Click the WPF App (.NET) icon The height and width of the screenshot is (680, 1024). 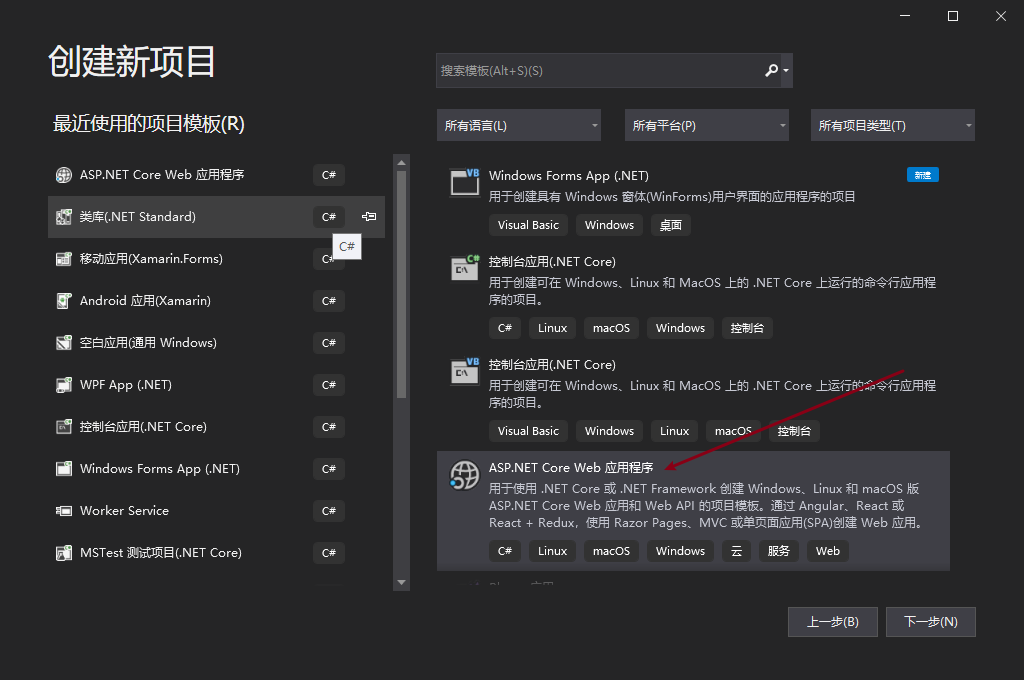tap(64, 385)
